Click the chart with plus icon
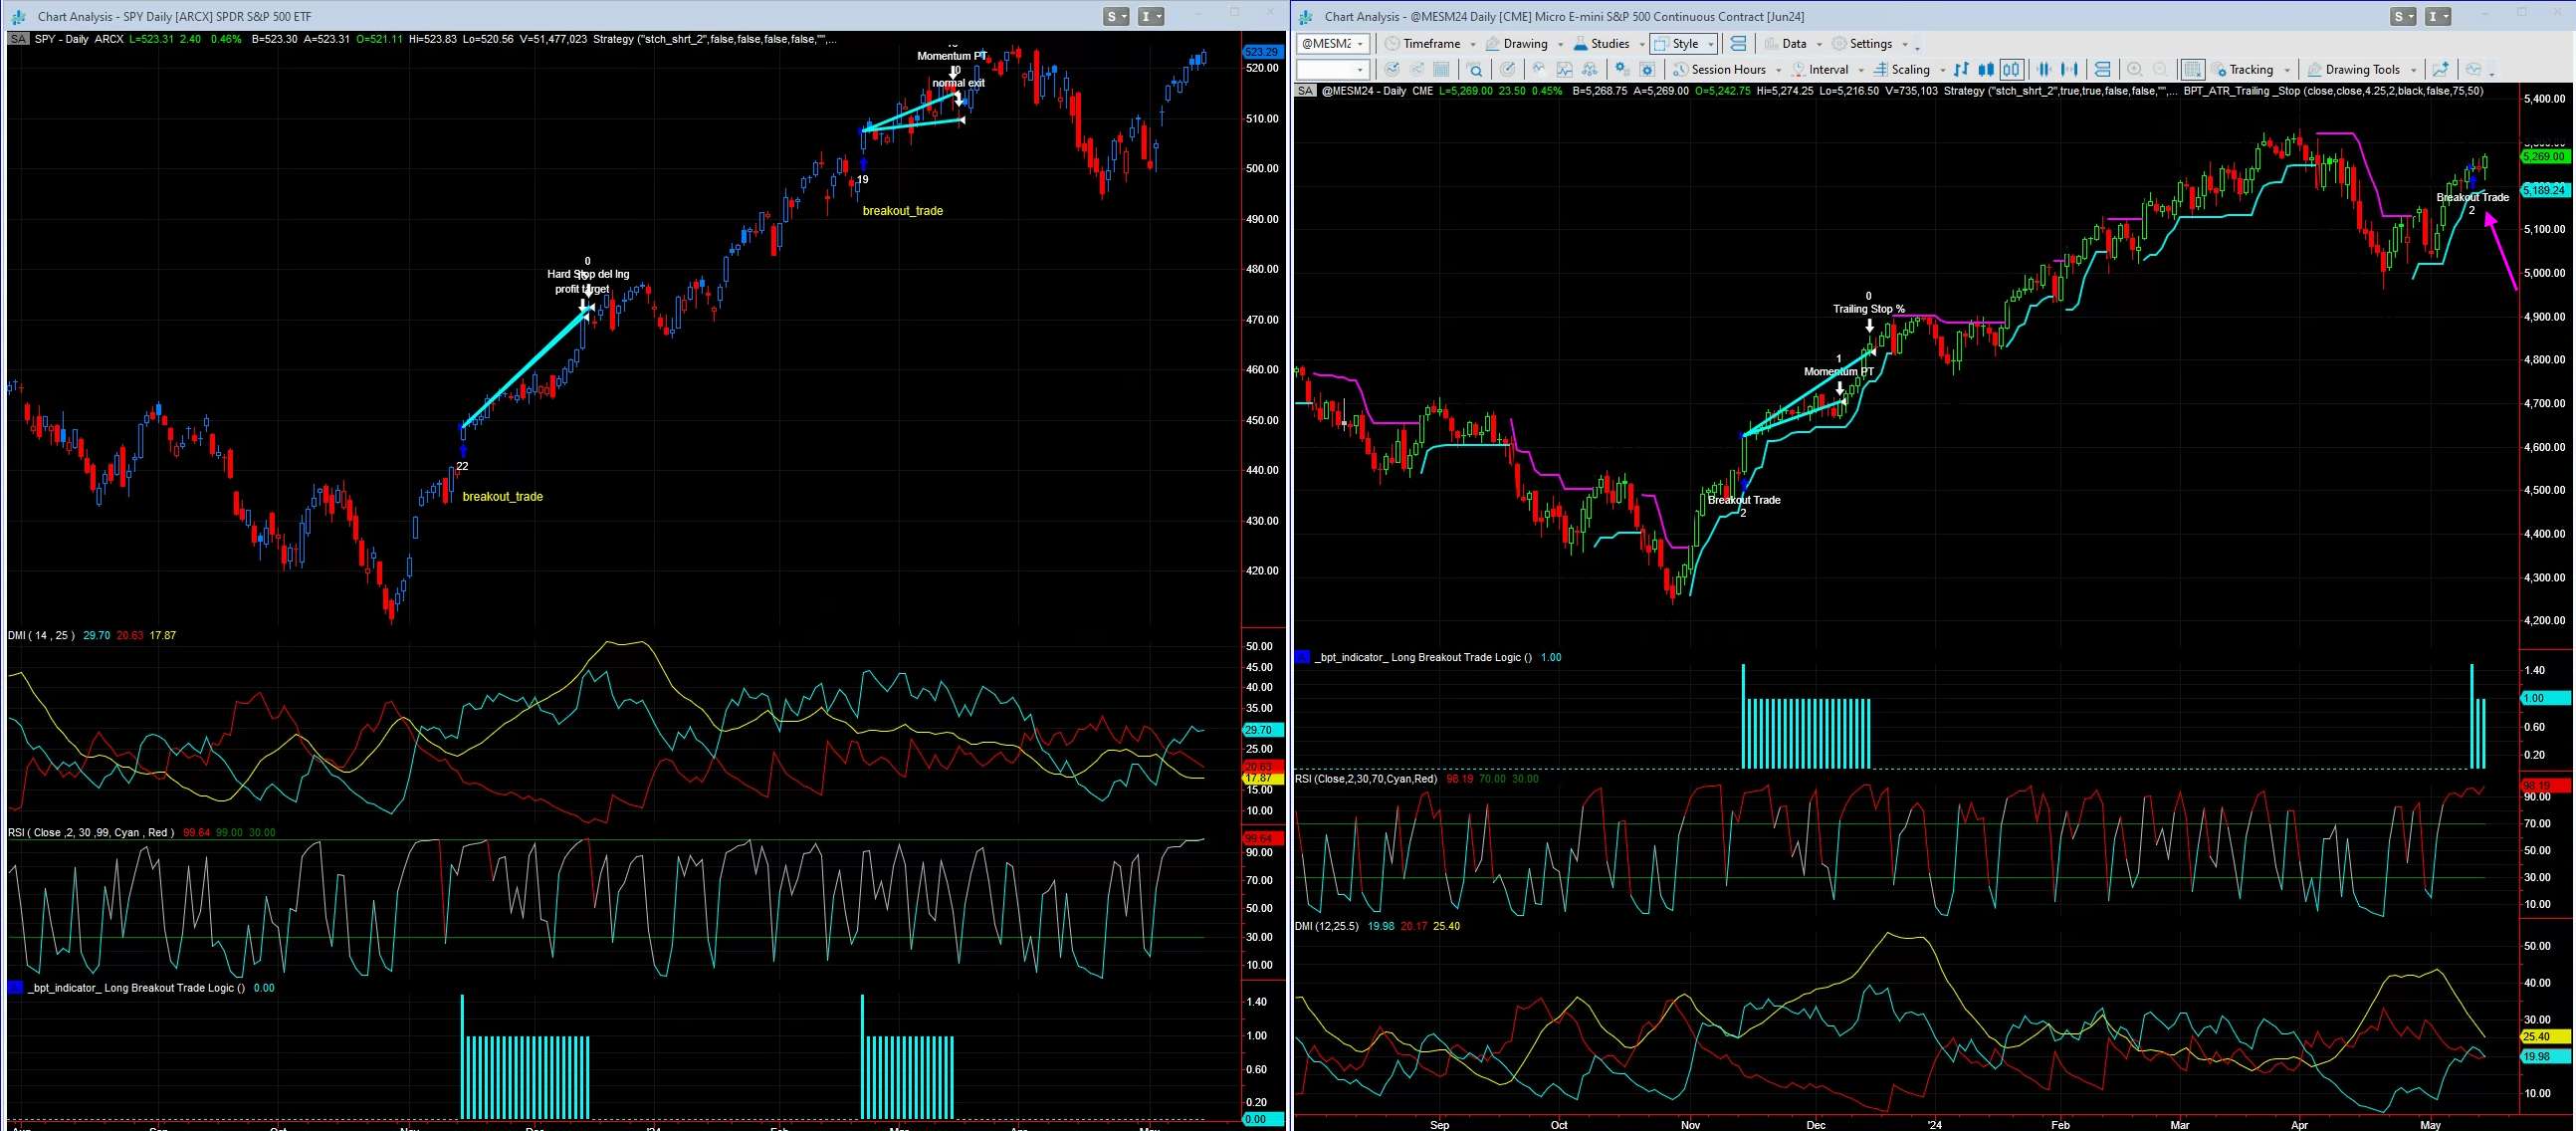 (x=2441, y=69)
